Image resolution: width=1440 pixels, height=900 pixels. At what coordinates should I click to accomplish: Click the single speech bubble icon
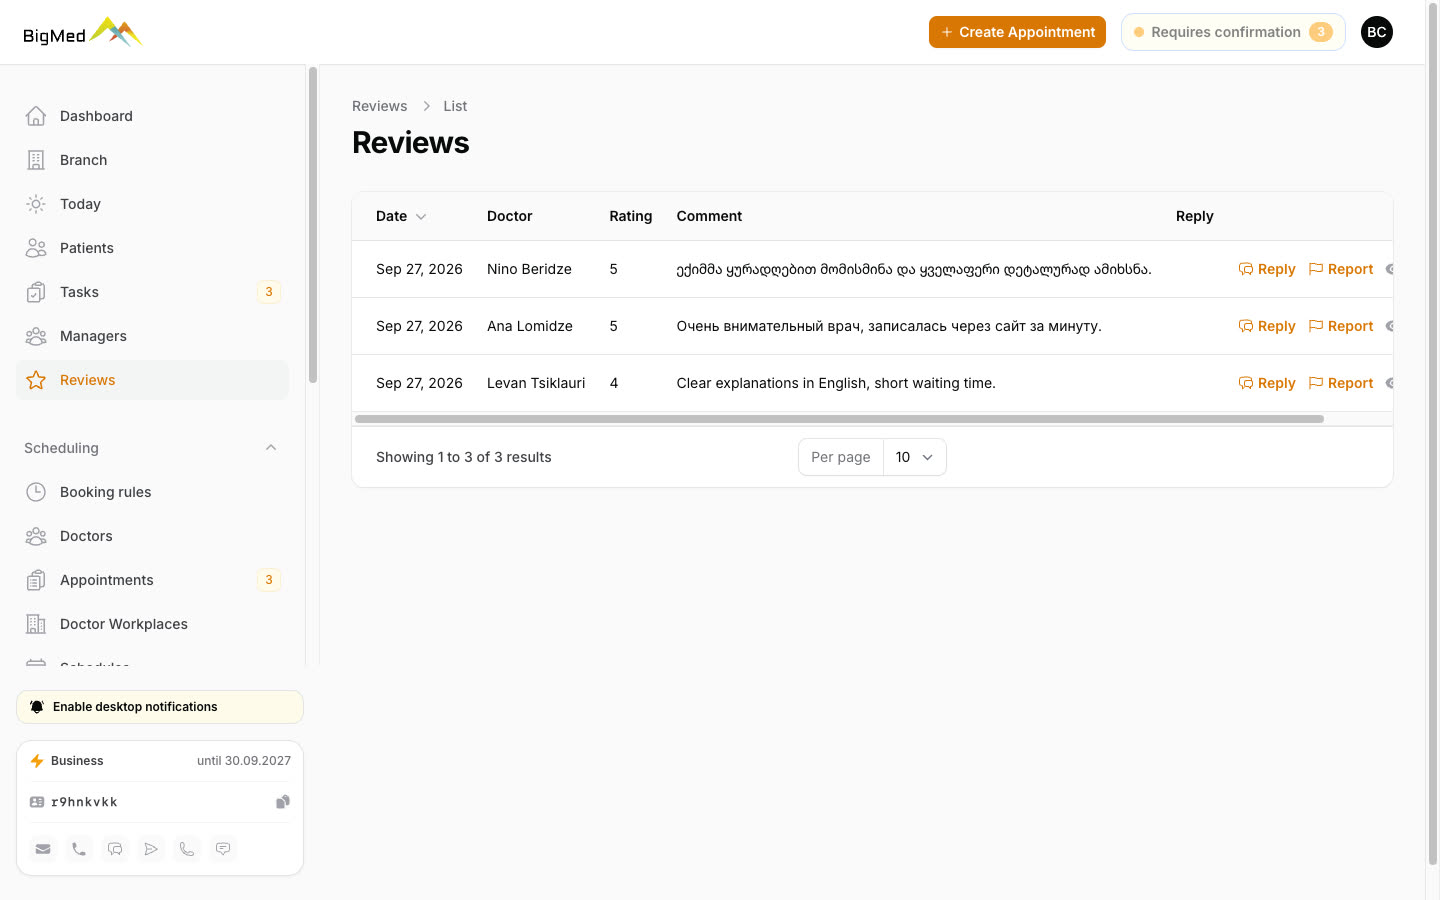coord(223,849)
